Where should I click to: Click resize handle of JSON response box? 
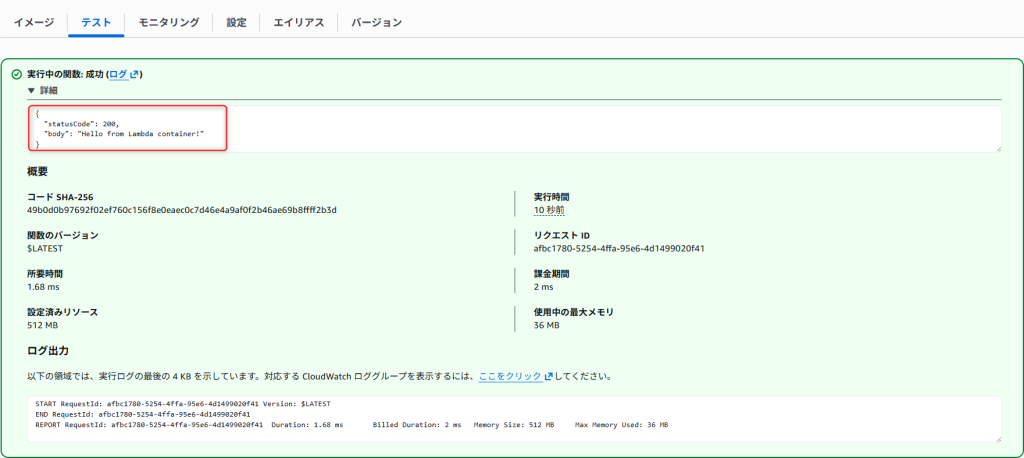click(x=997, y=148)
